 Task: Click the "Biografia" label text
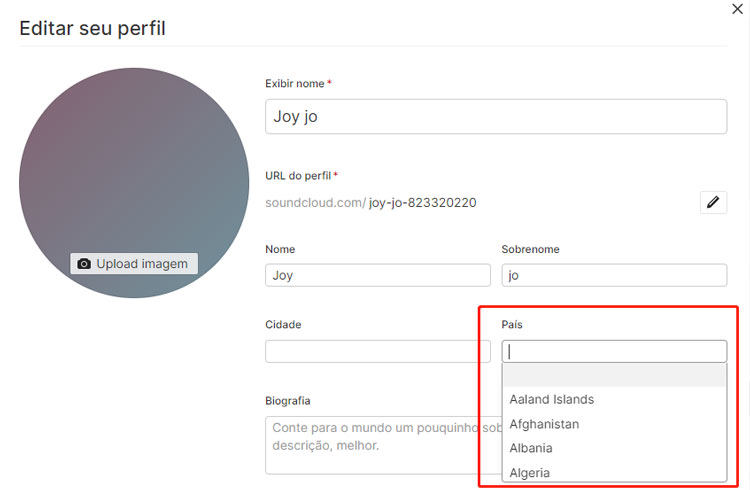pos(288,401)
